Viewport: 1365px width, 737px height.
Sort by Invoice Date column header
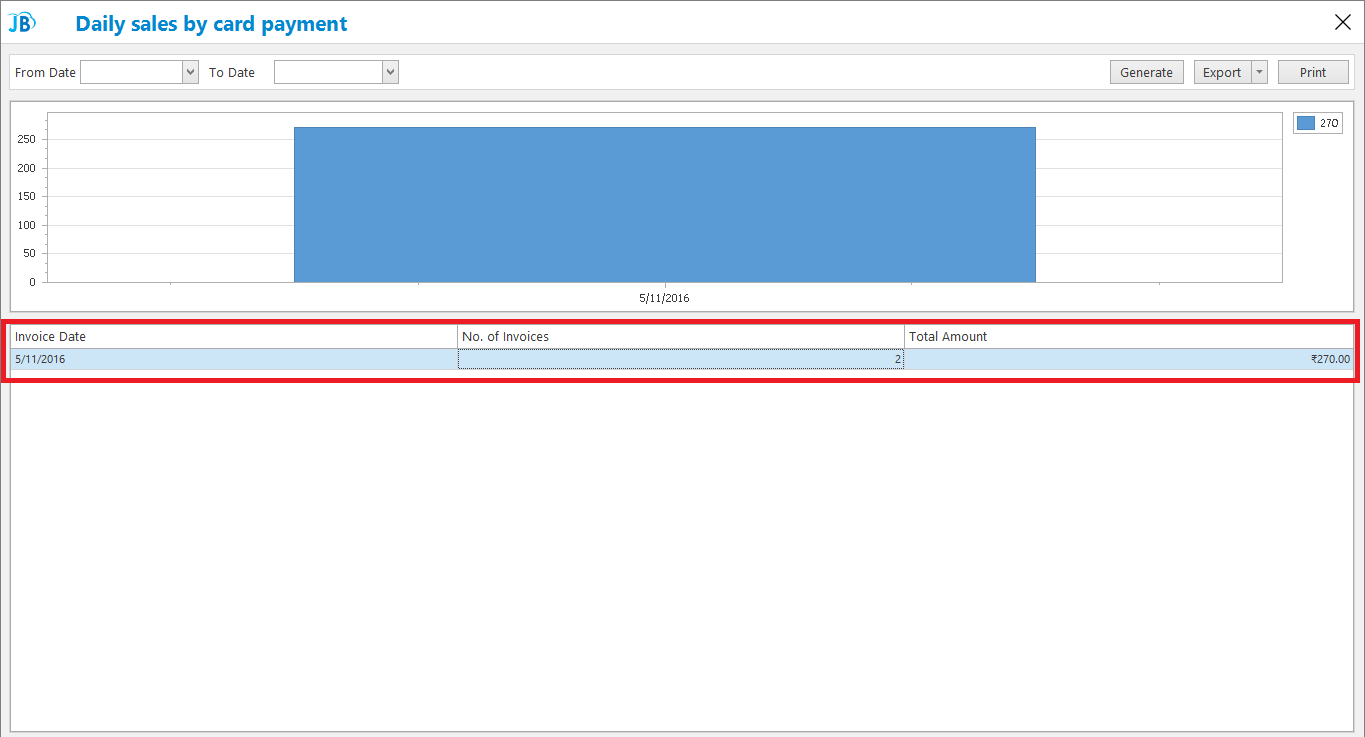[x=234, y=337]
